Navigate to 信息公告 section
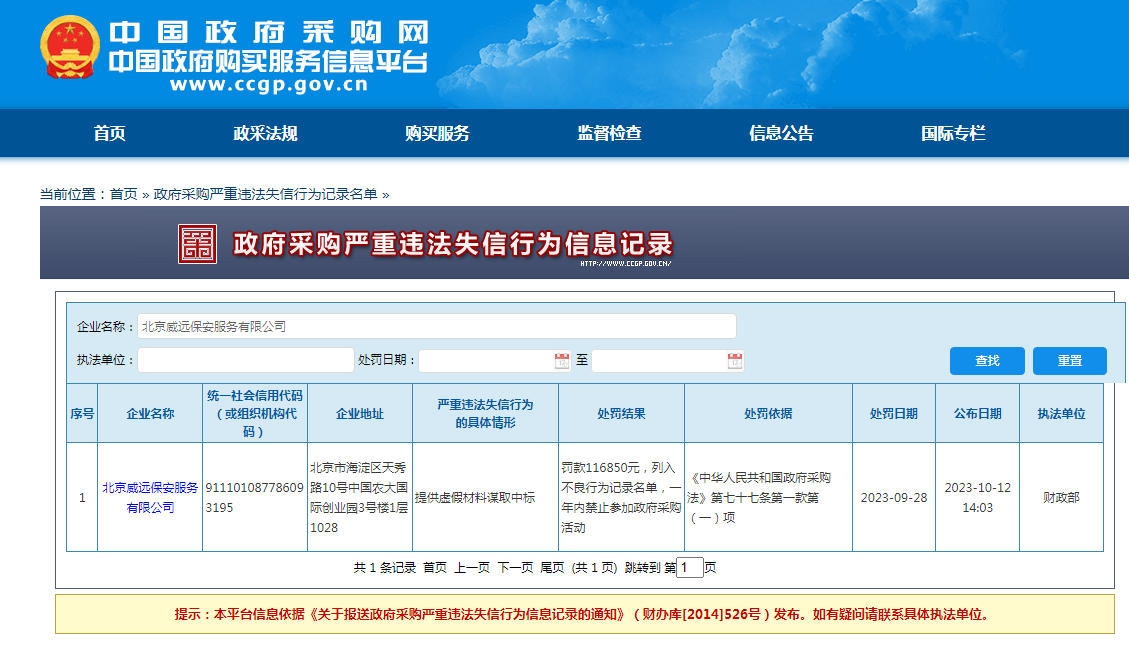1129x649 pixels. point(781,134)
